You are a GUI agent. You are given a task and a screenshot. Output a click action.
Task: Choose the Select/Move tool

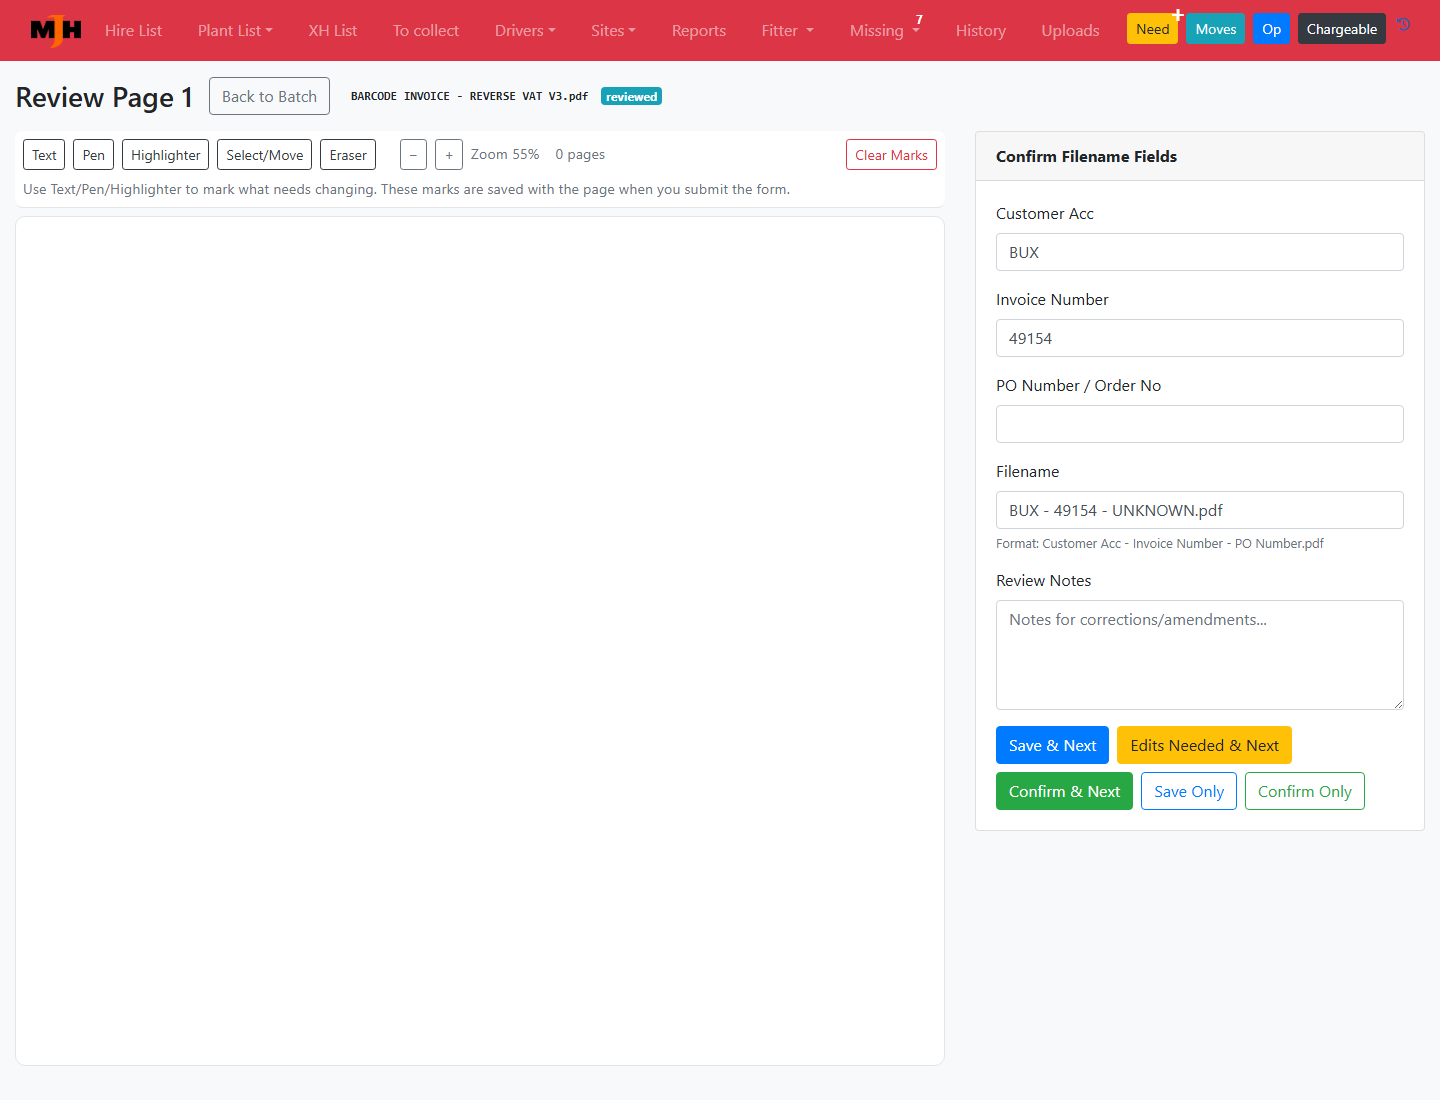point(264,155)
